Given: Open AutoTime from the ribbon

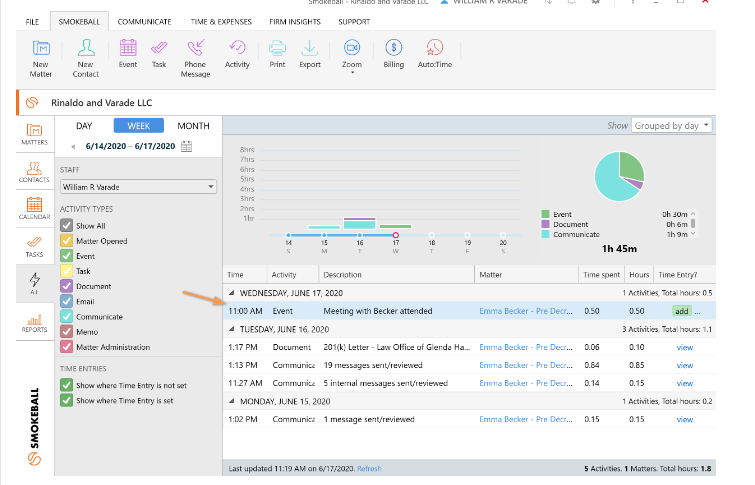Looking at the screenshot, I should [x=435, y=53].
